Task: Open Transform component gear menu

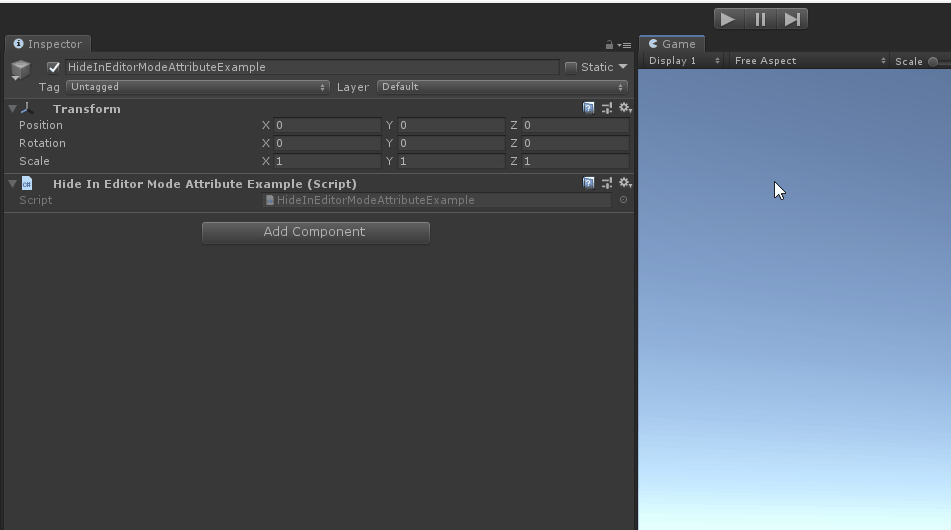Action: coord(625,108)
